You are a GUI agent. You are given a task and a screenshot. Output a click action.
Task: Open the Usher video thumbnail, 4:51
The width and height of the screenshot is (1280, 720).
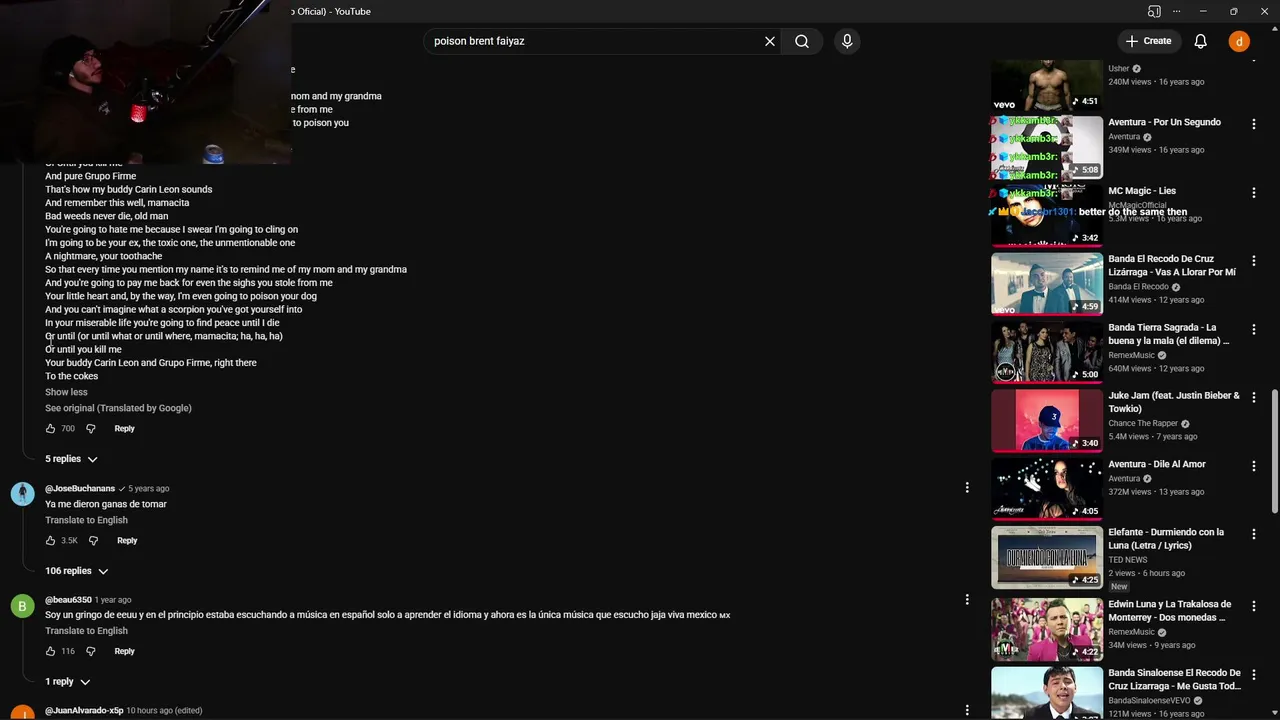[x=1047, y=85]
